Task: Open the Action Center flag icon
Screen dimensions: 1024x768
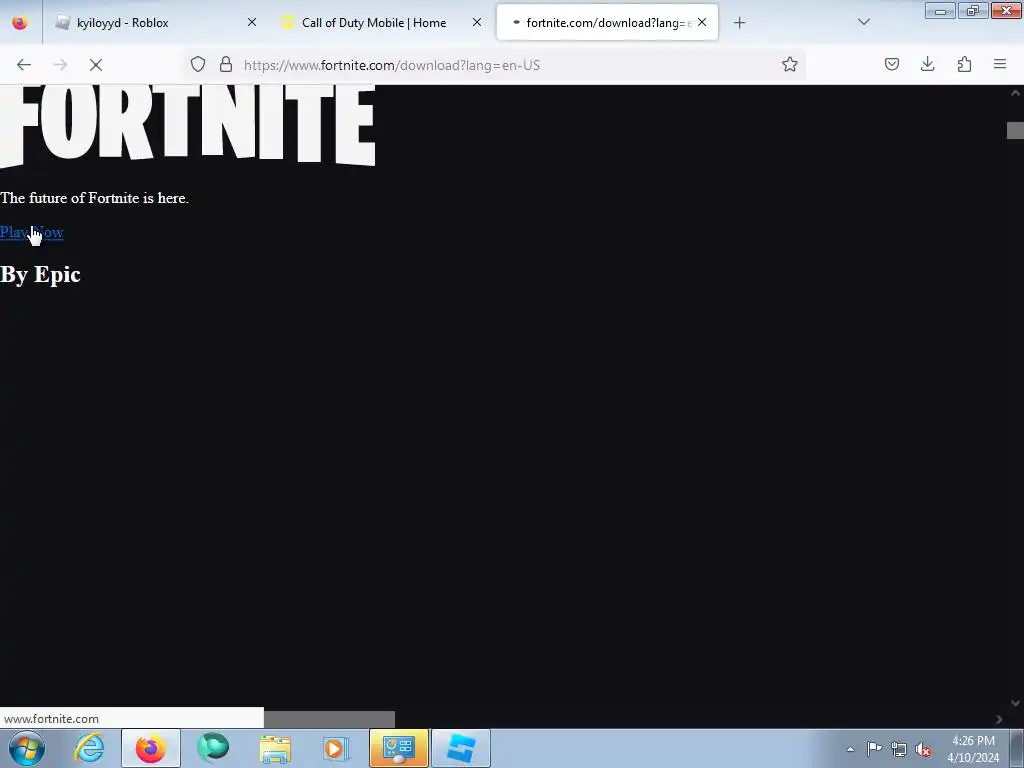Action: [874, 749]
